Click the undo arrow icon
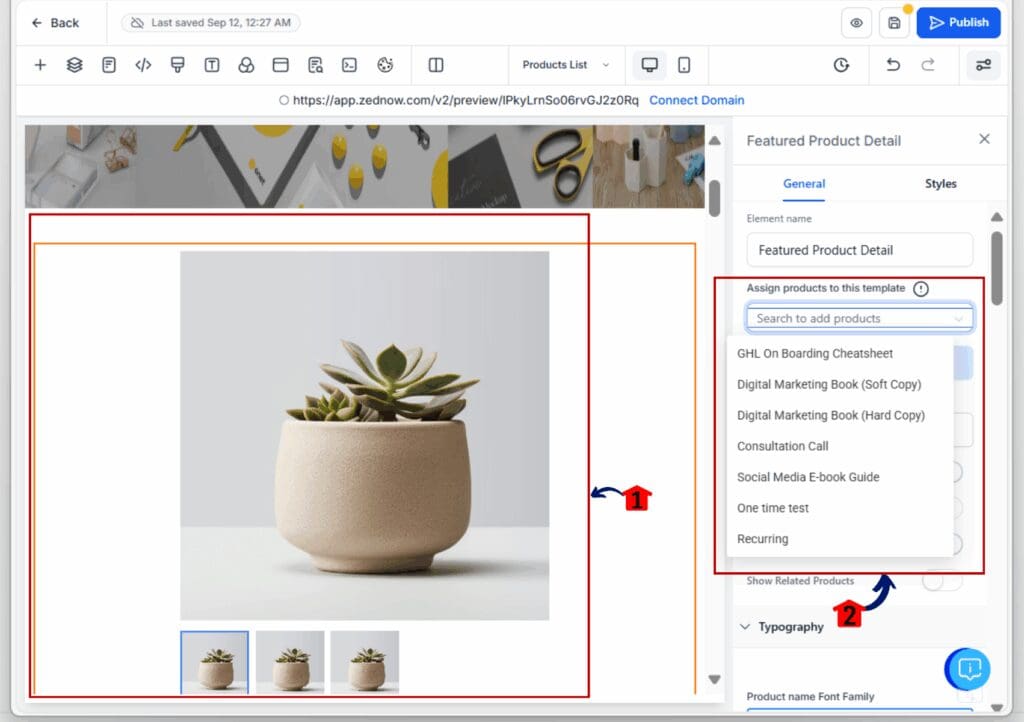 (893, 64)
